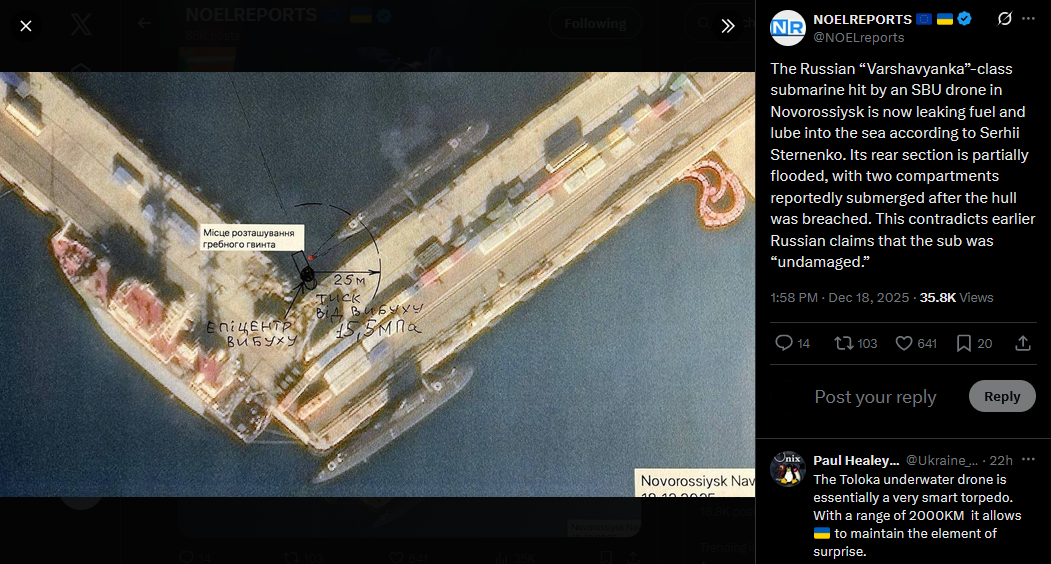Like the tweet with 641 likes
Viewport: 1051px width, 564px height.
pyautogui.click(x=916, y=343)
